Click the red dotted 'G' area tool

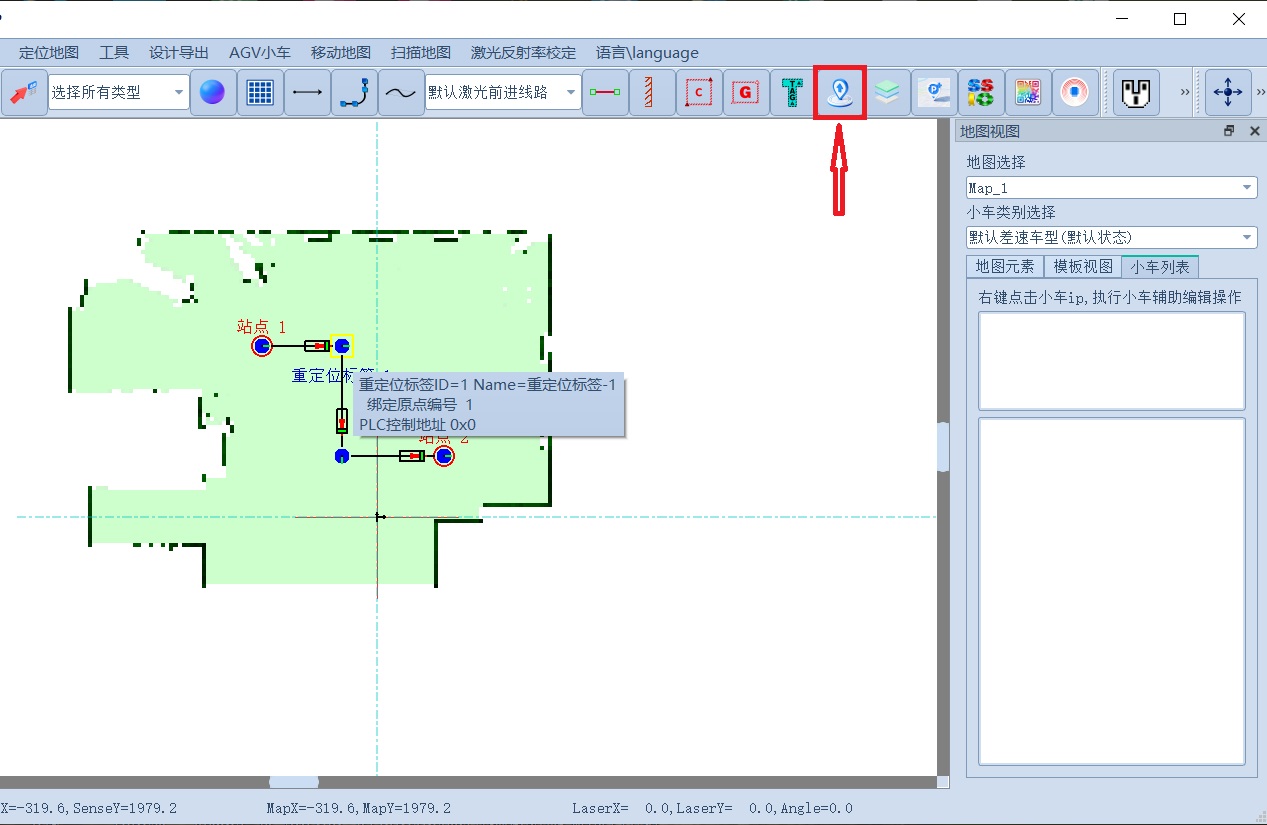(746, 93)
